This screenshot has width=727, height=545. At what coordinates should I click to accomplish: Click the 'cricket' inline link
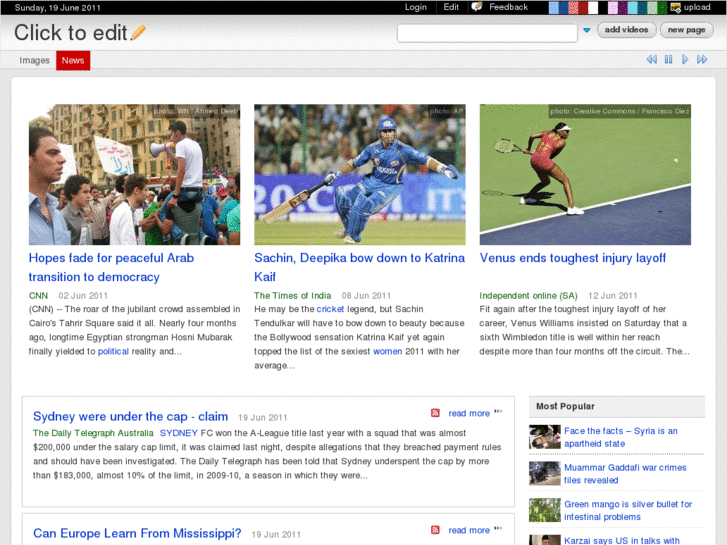pos(330,309)
